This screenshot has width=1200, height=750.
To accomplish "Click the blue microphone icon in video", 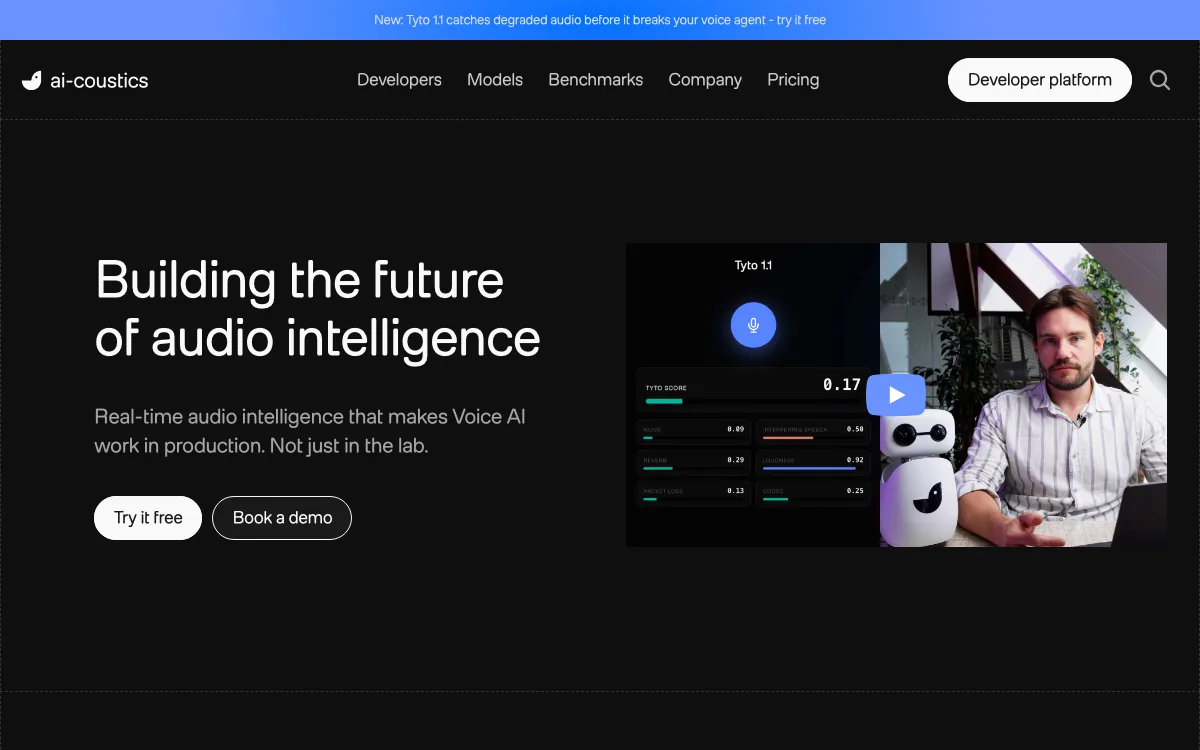I will [x=753, y=325].
